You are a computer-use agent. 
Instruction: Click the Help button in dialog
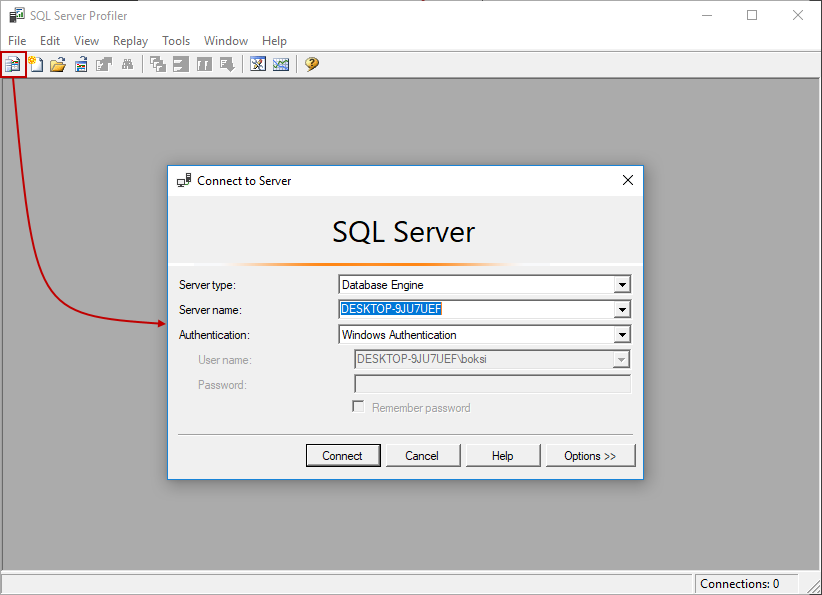[503, 456]
